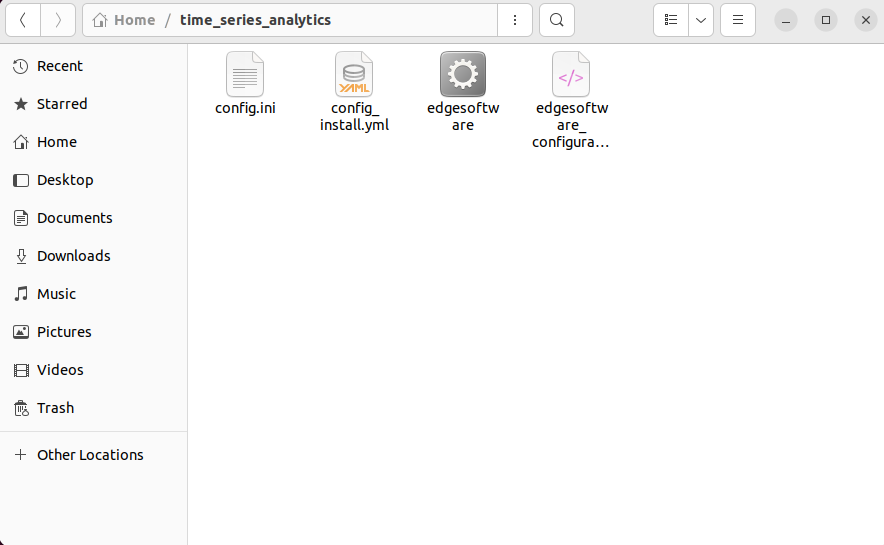Switch to list view
This screenshot has width=884, height=545.
pos(671,20)
